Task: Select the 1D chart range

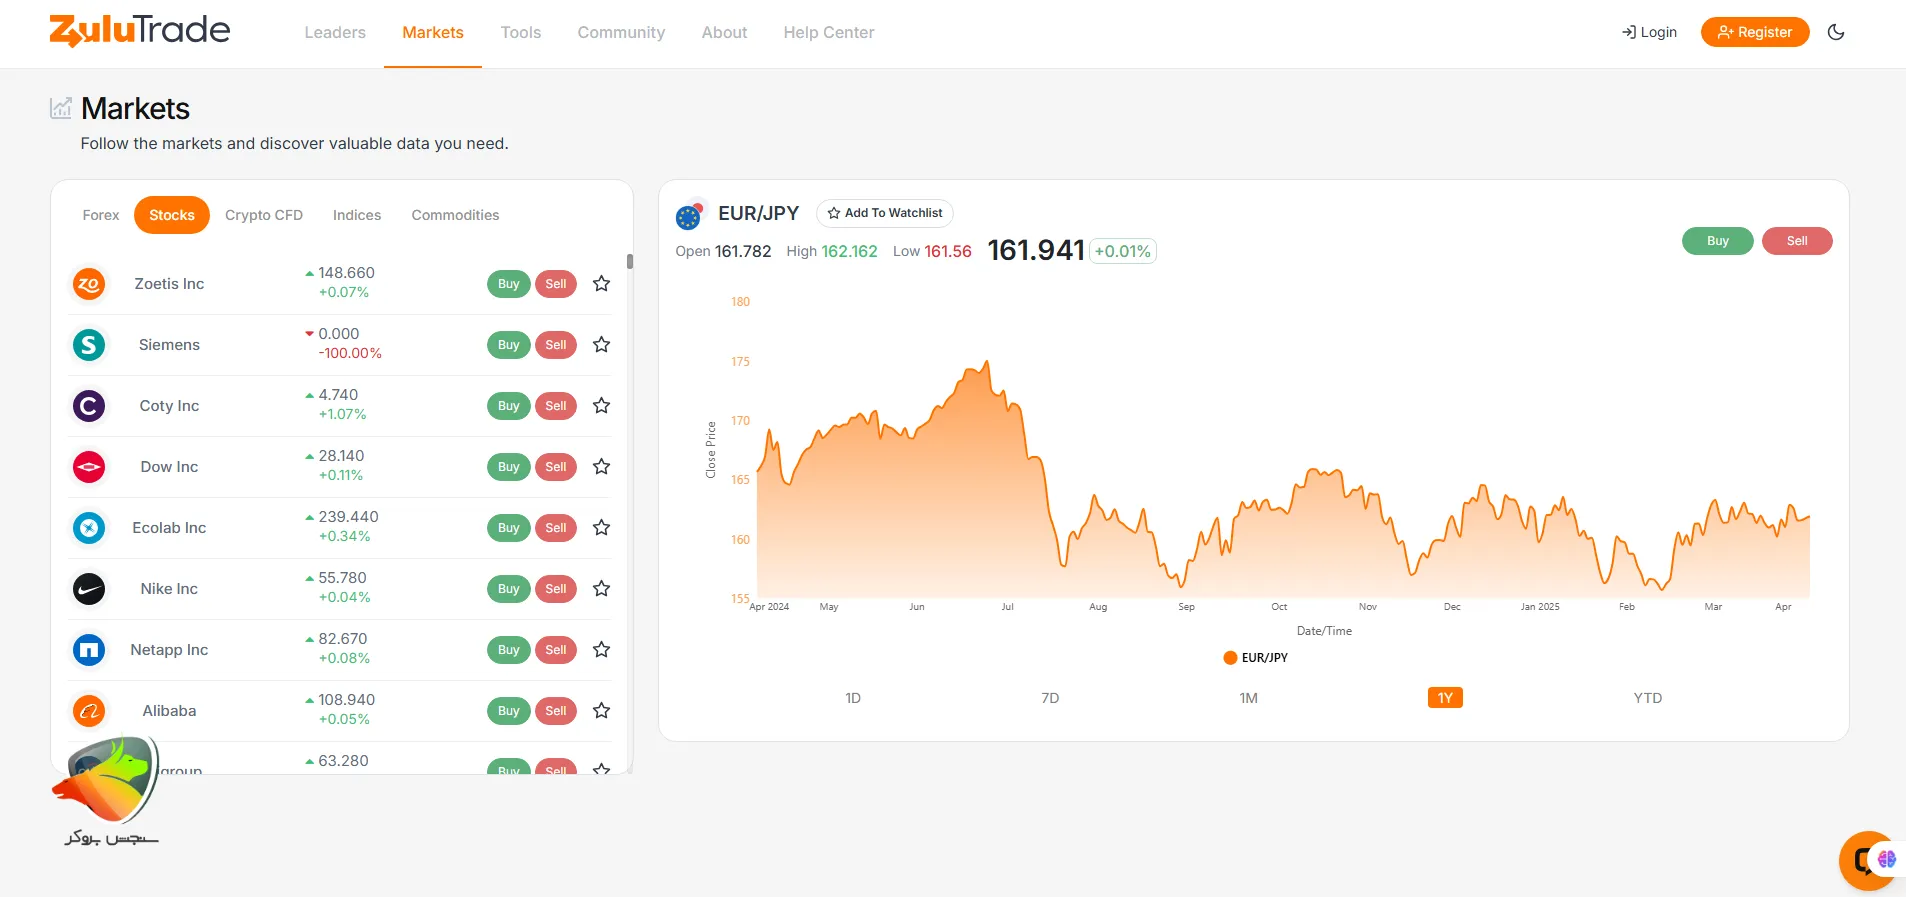Action: click(853, 698)
